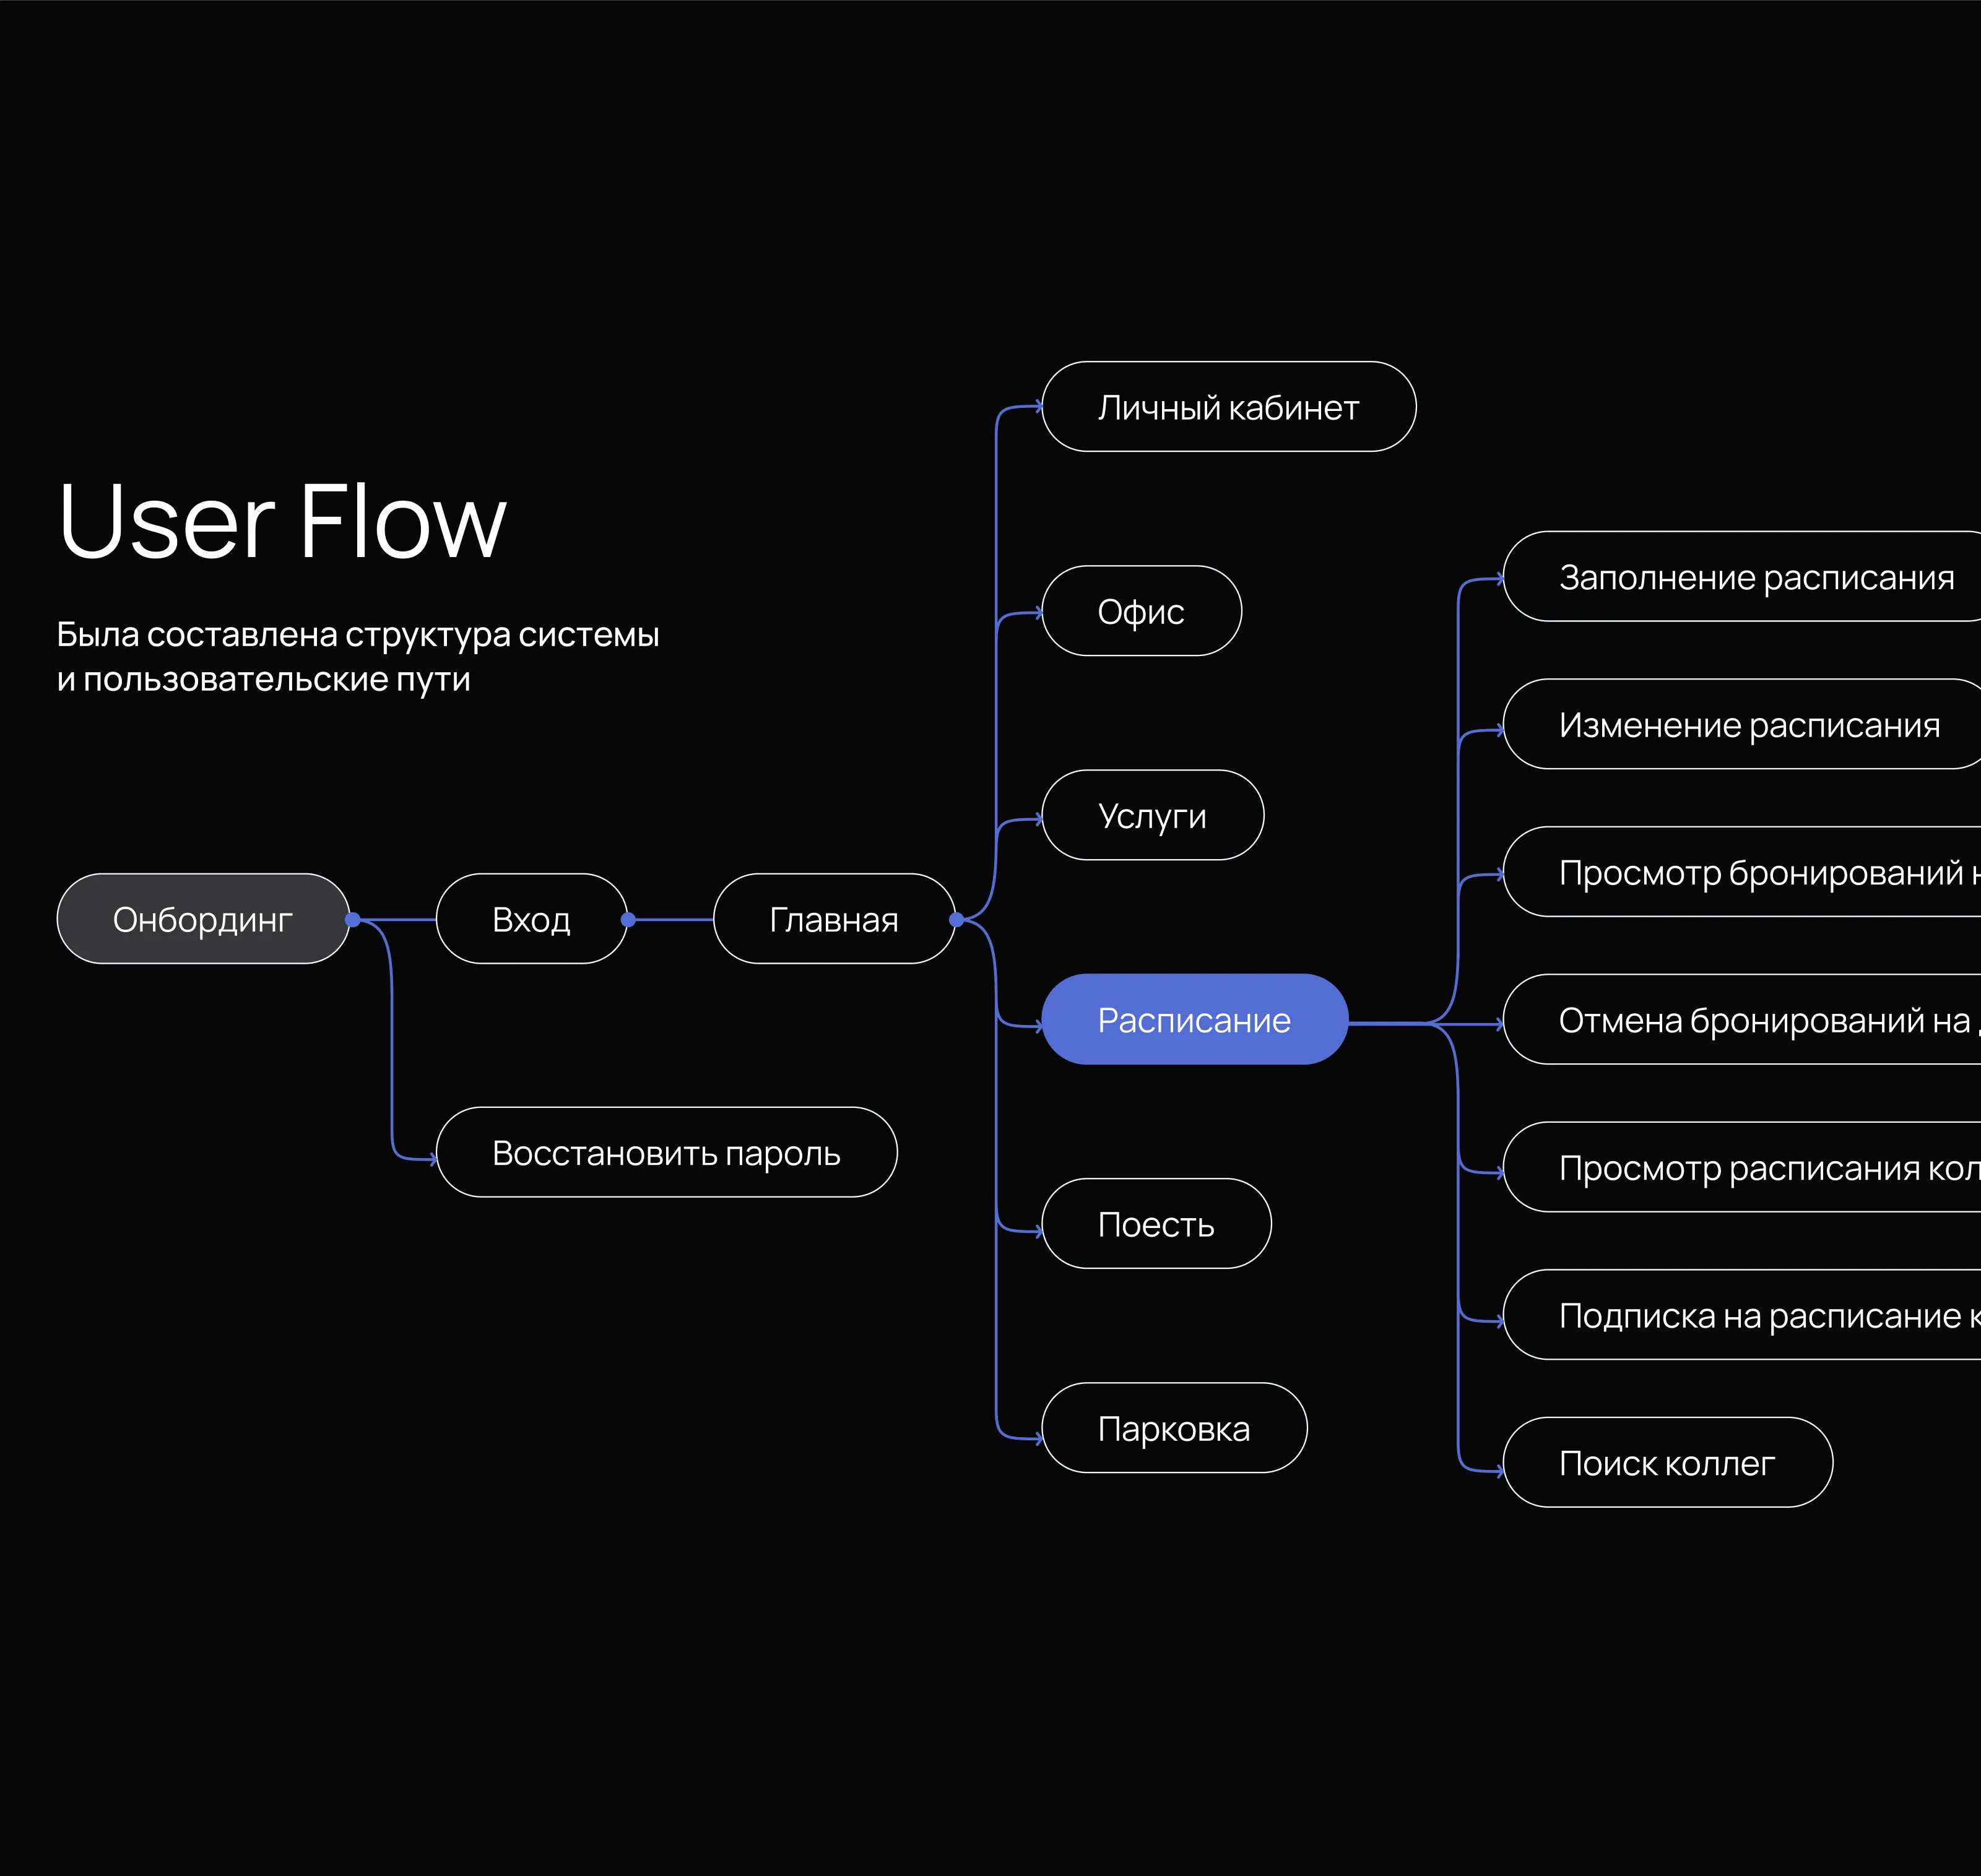Open the Парковка node

coord(1174,1428)
